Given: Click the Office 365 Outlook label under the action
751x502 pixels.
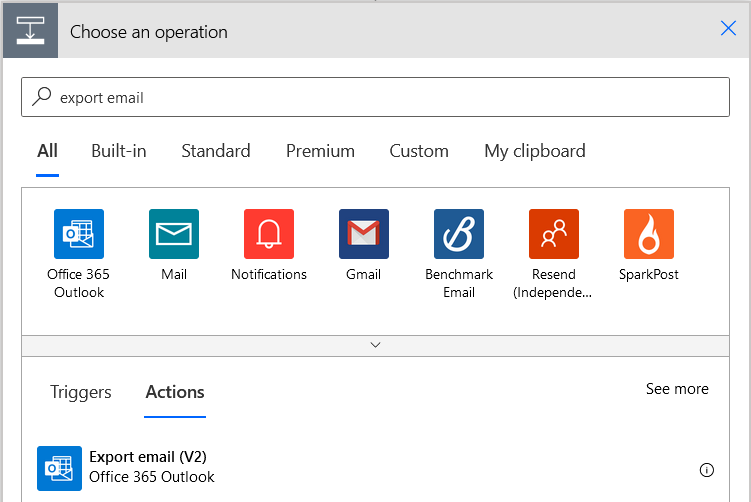Looking at the screenshot, I should (x=152, y=477).
